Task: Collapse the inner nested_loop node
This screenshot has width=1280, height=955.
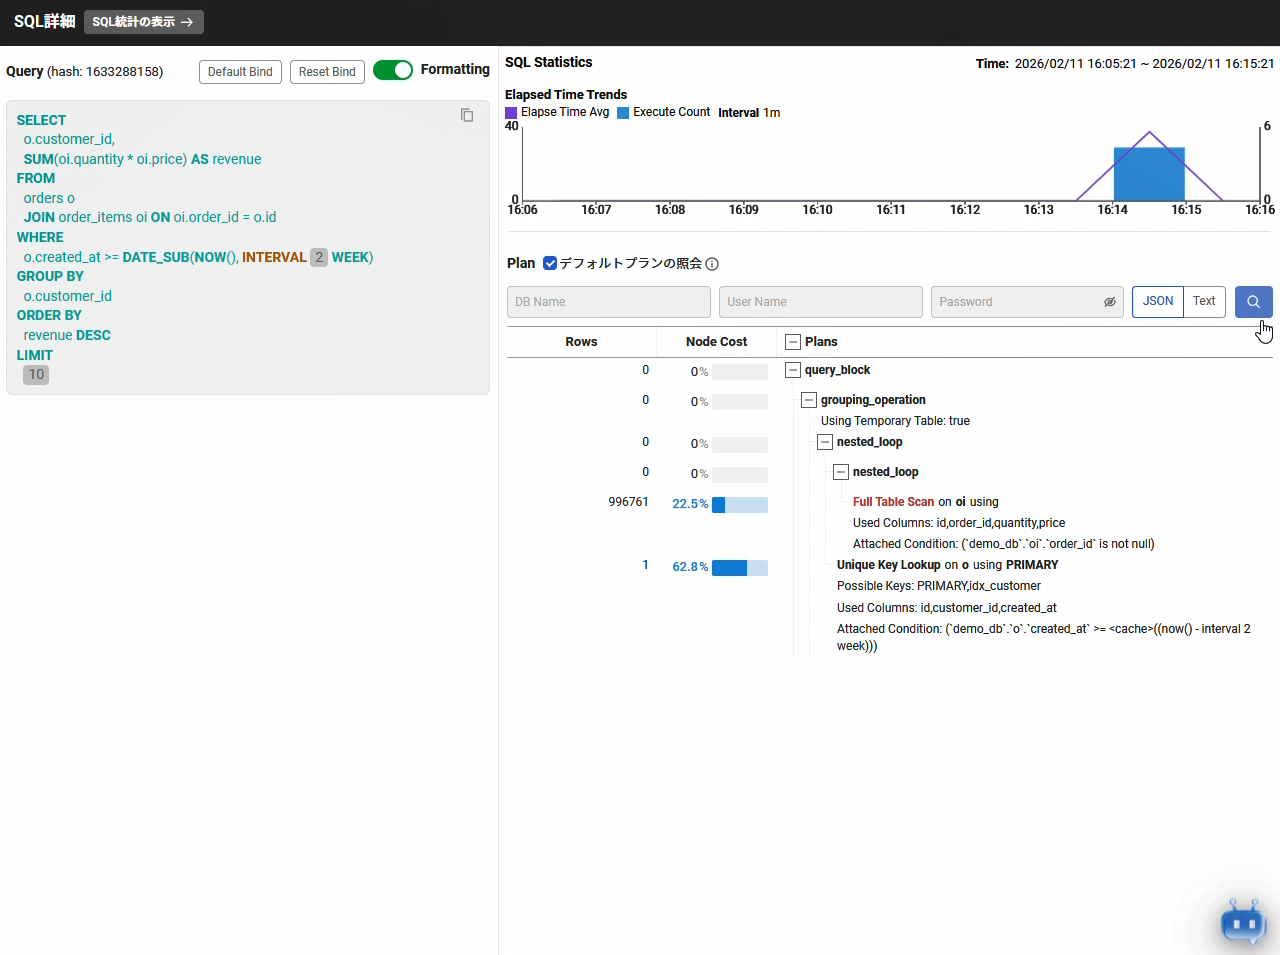Action: pyautogui.click(x=841, y=472)
